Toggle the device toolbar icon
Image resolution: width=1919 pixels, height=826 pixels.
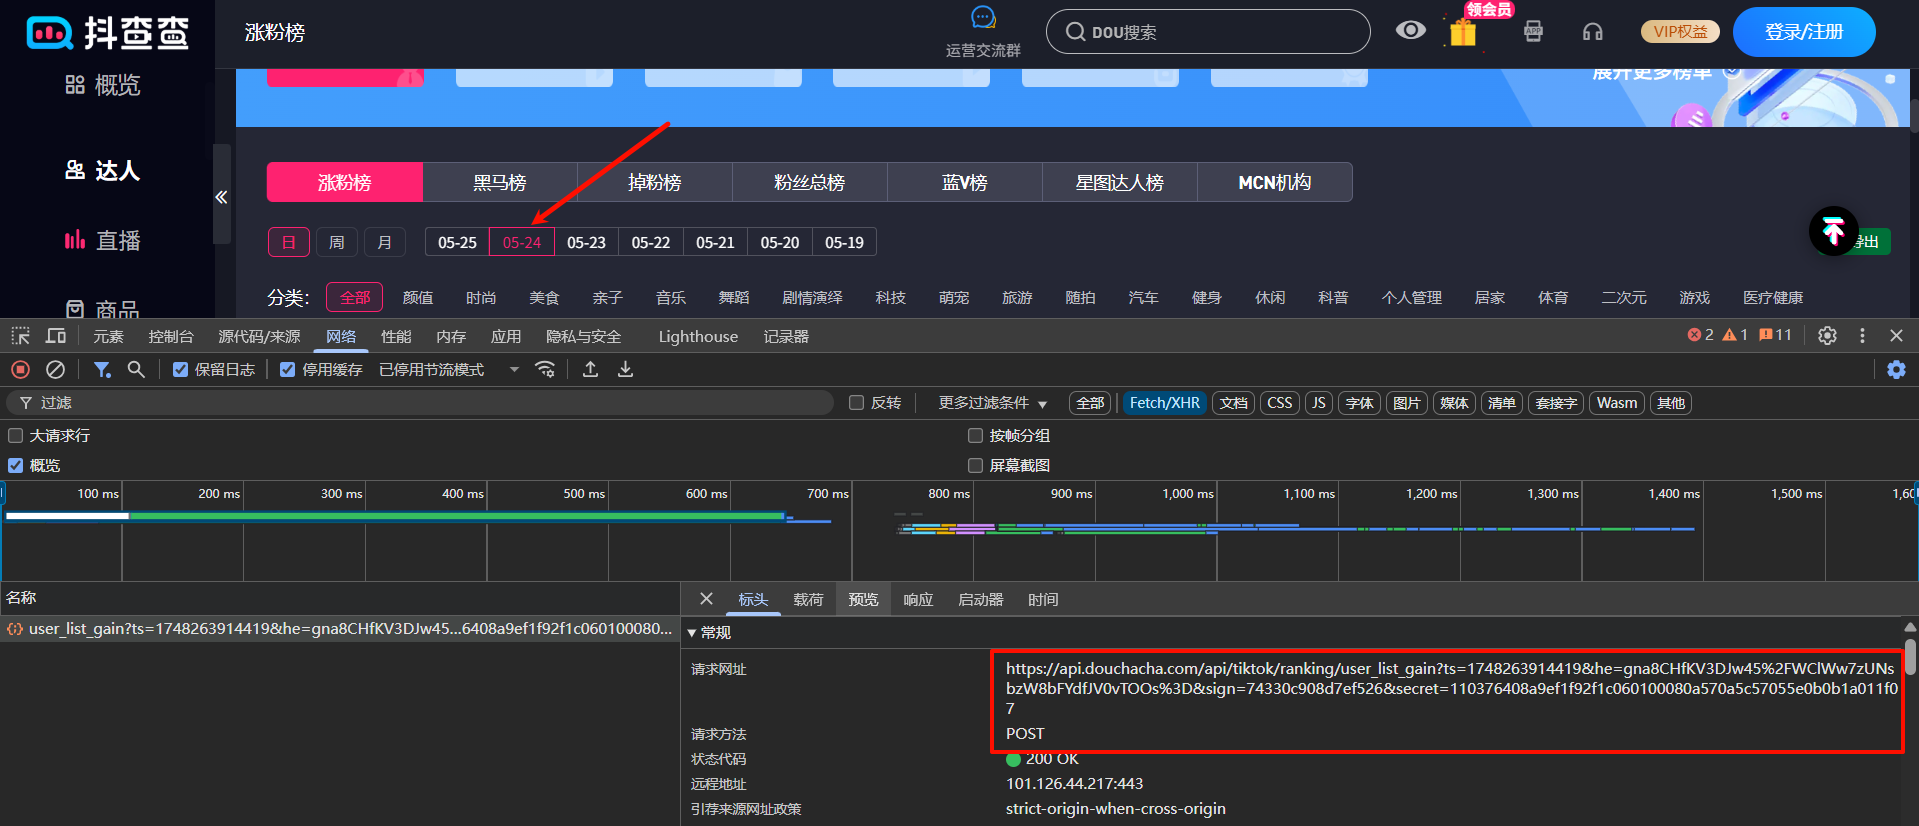tap(56, 336)
